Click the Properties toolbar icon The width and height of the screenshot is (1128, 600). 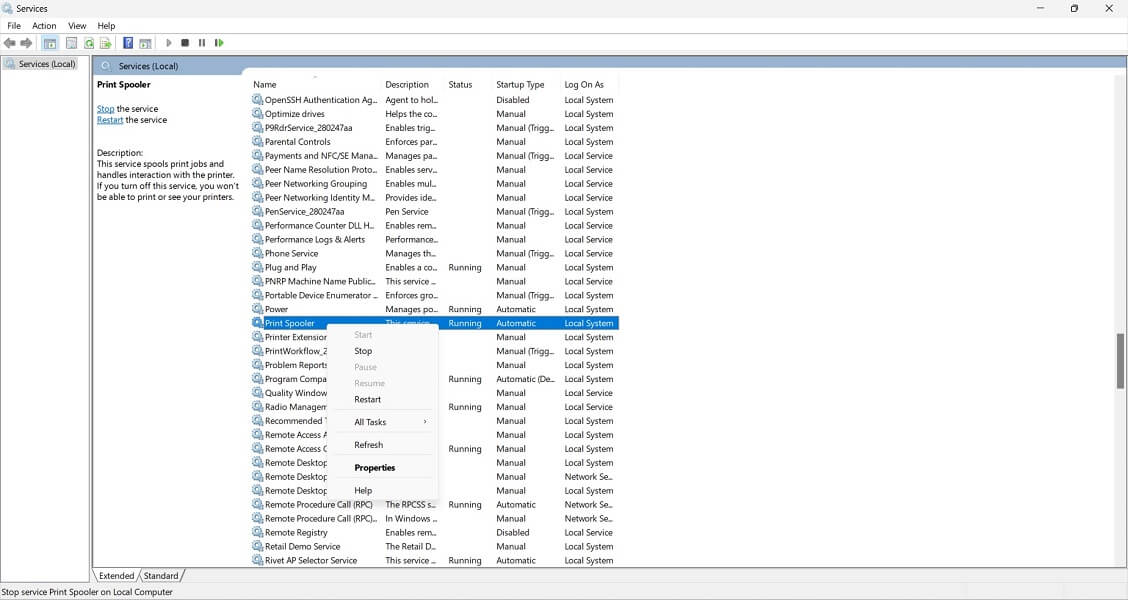(x=71, y=42)
